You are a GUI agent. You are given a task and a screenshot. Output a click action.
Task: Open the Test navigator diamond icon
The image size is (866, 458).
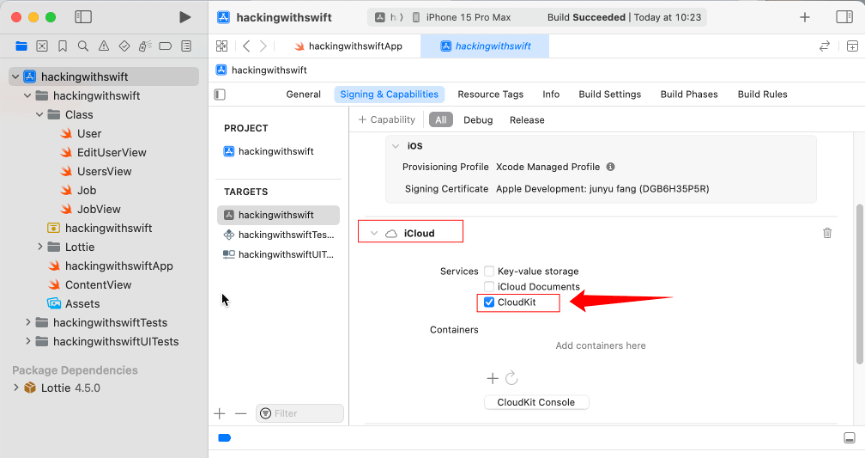[124, 46]
